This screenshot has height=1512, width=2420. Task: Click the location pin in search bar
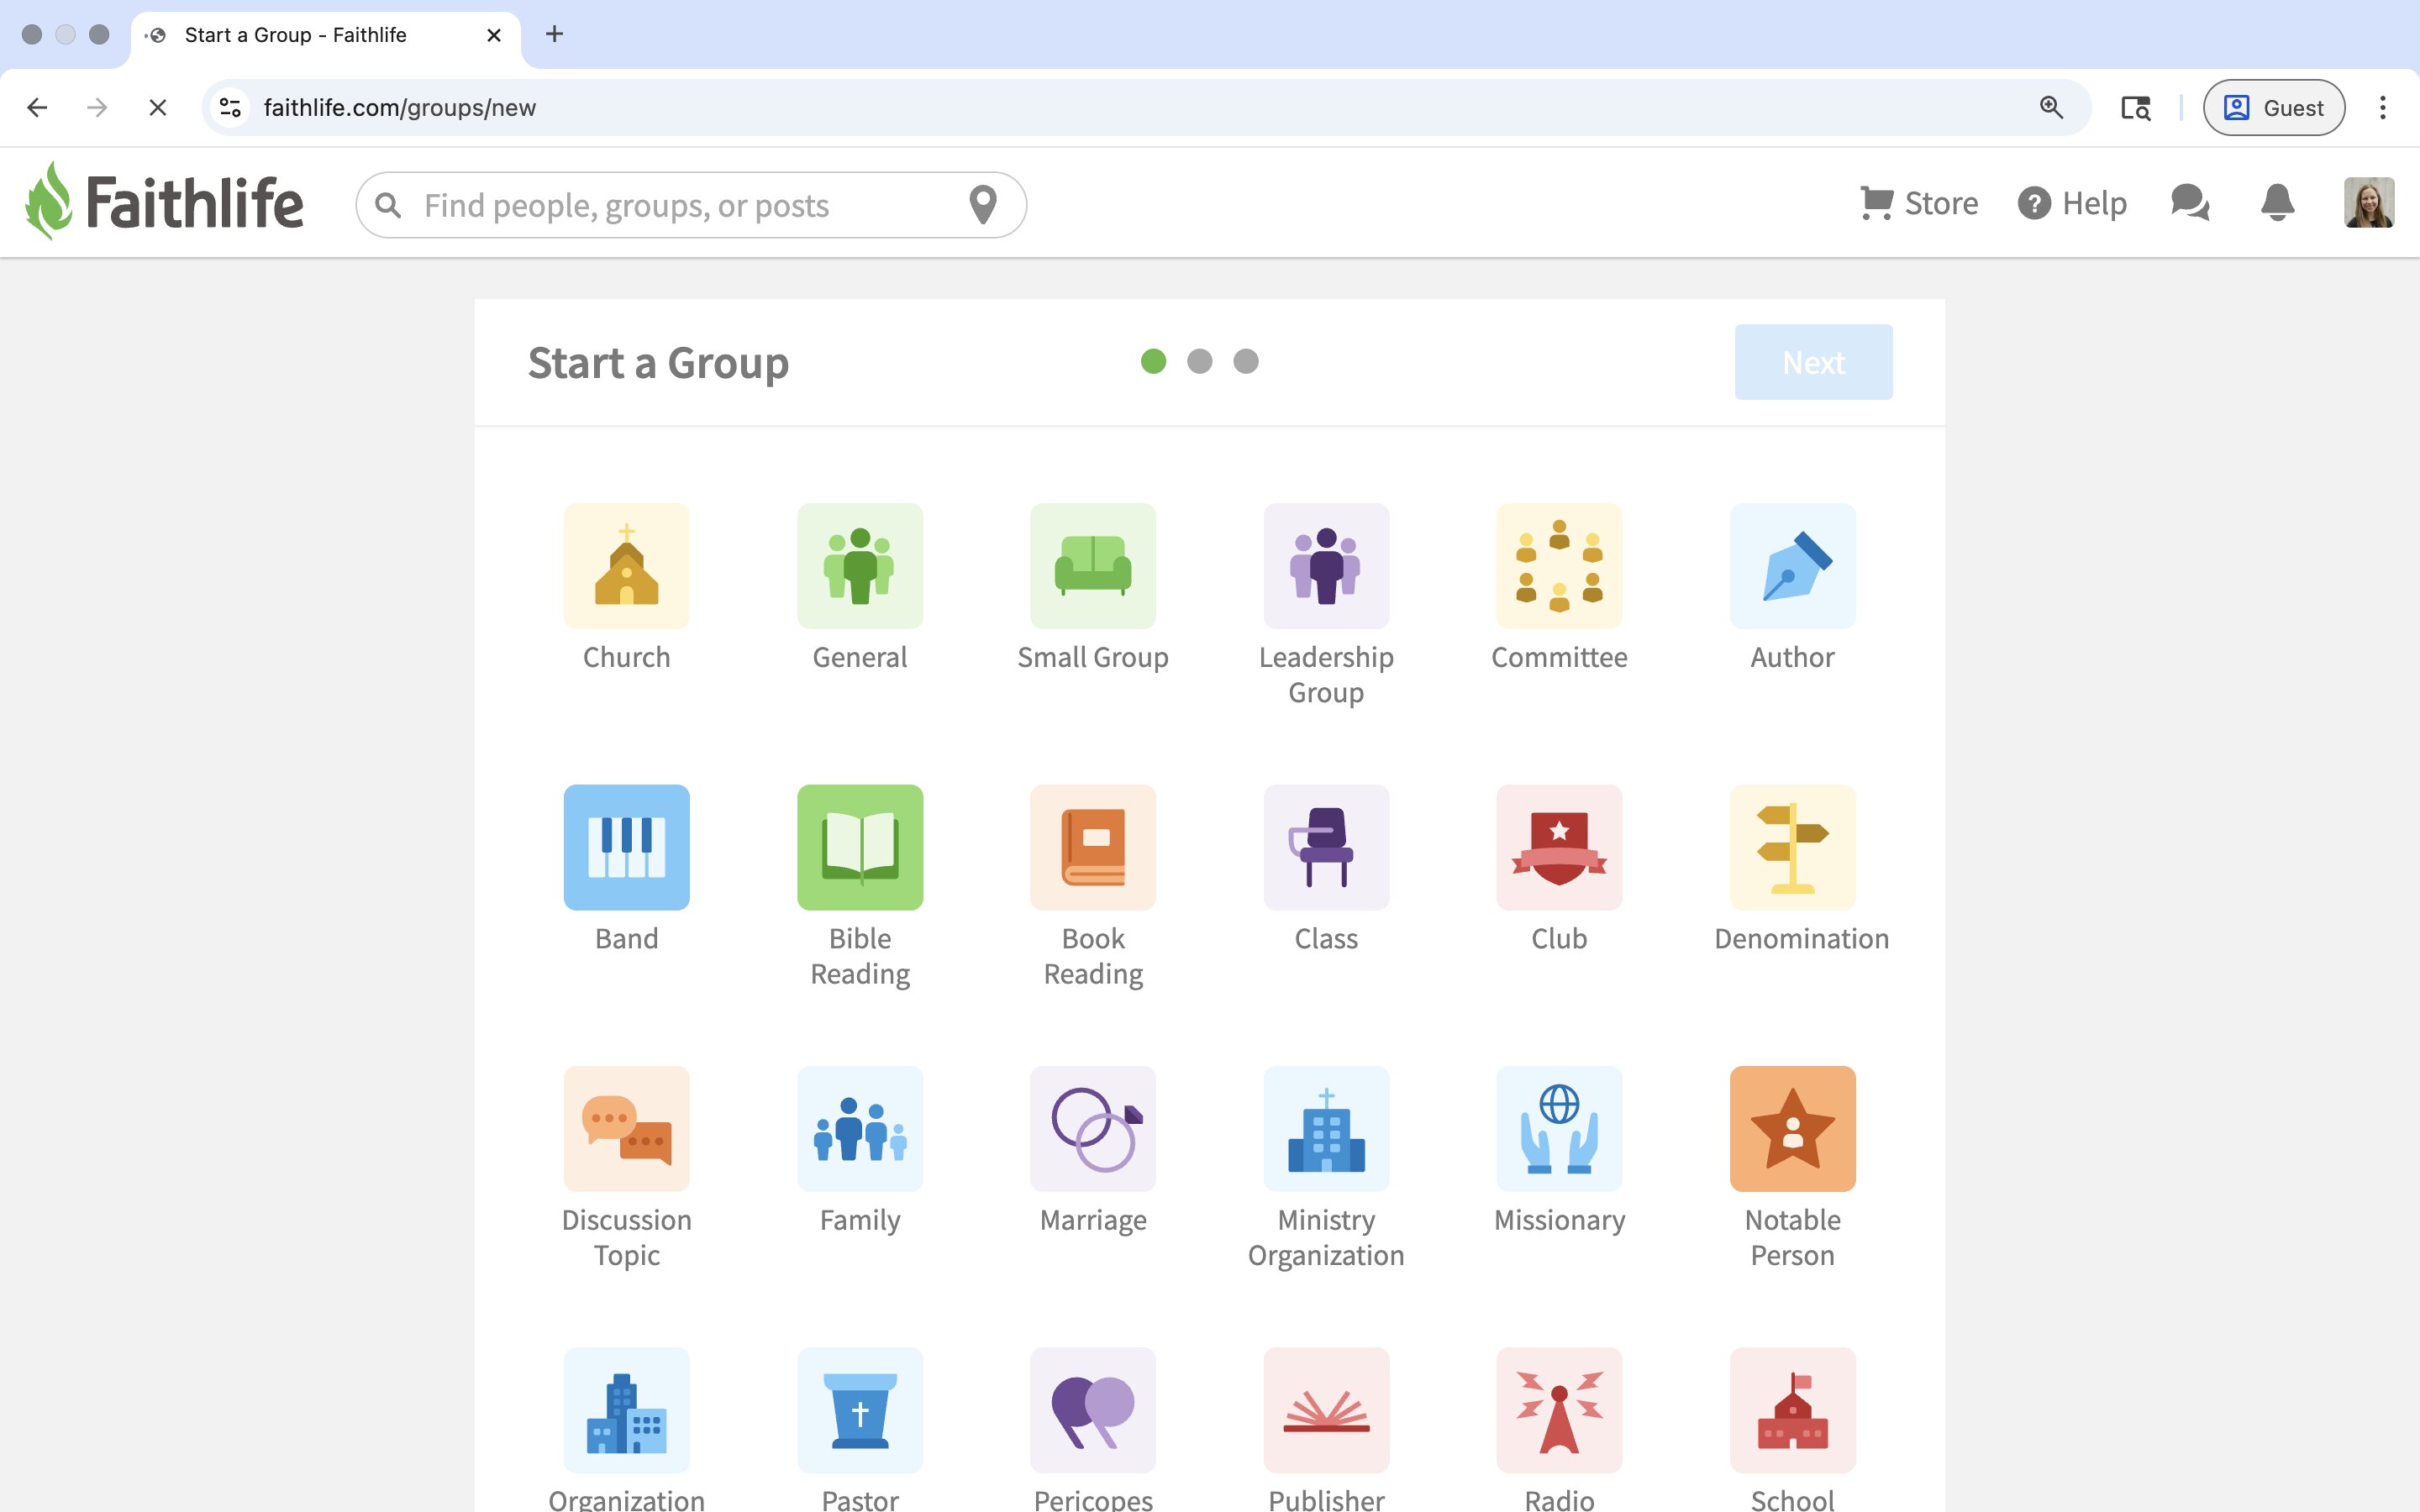(983, 205)
